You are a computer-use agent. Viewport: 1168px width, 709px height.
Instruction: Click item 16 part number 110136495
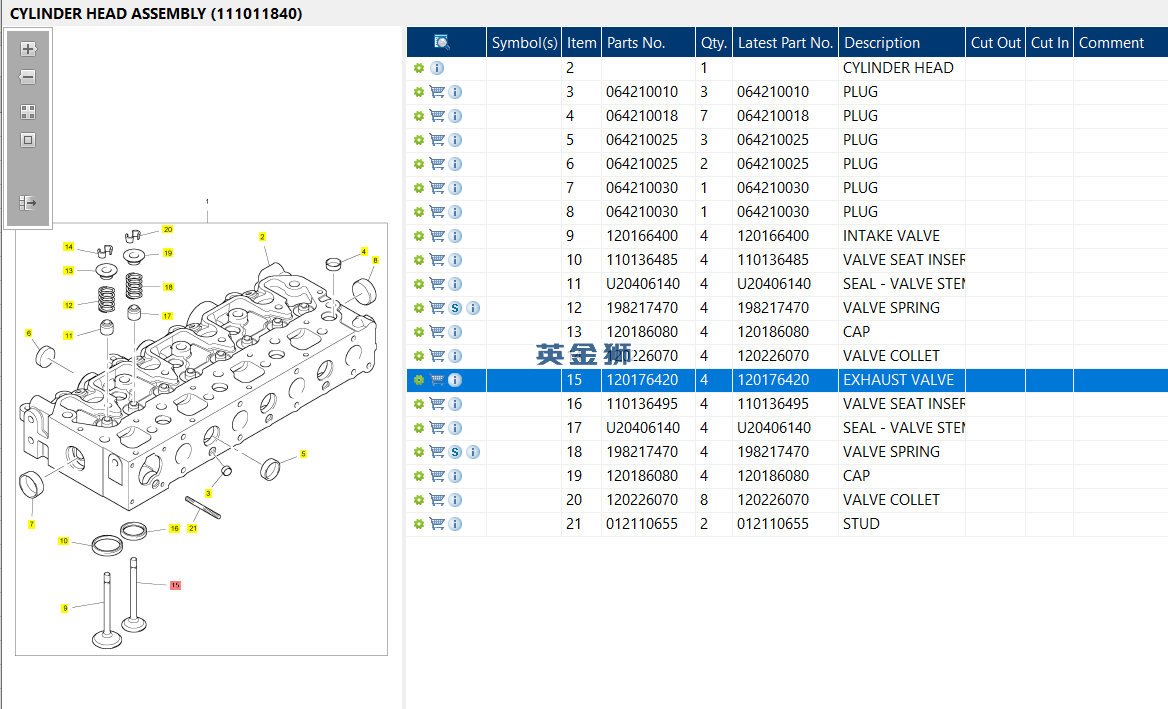click(x=641, y=404)
